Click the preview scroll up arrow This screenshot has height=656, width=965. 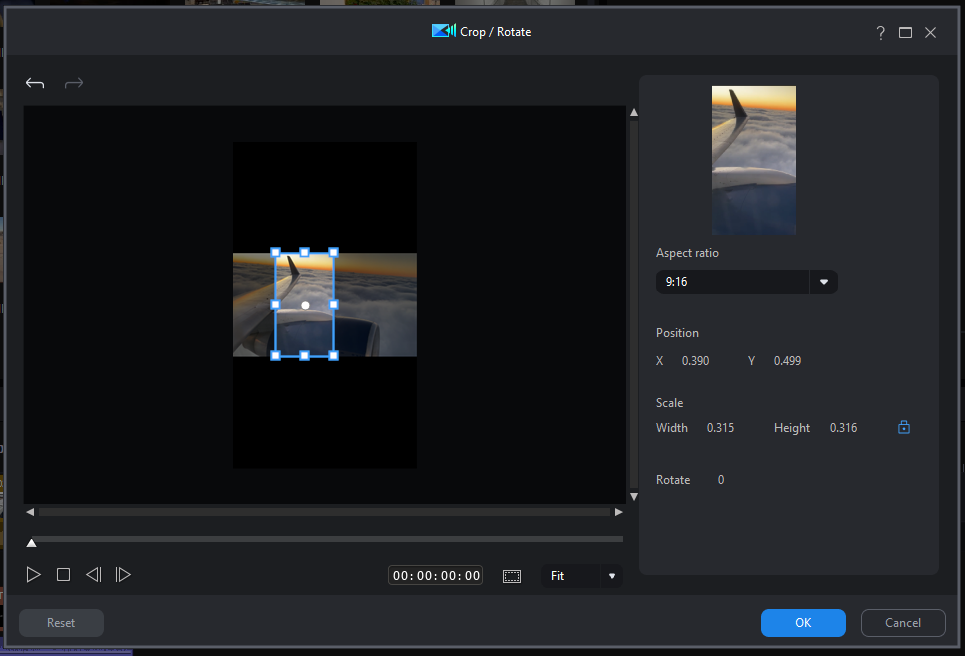click(x=634, y=113)
